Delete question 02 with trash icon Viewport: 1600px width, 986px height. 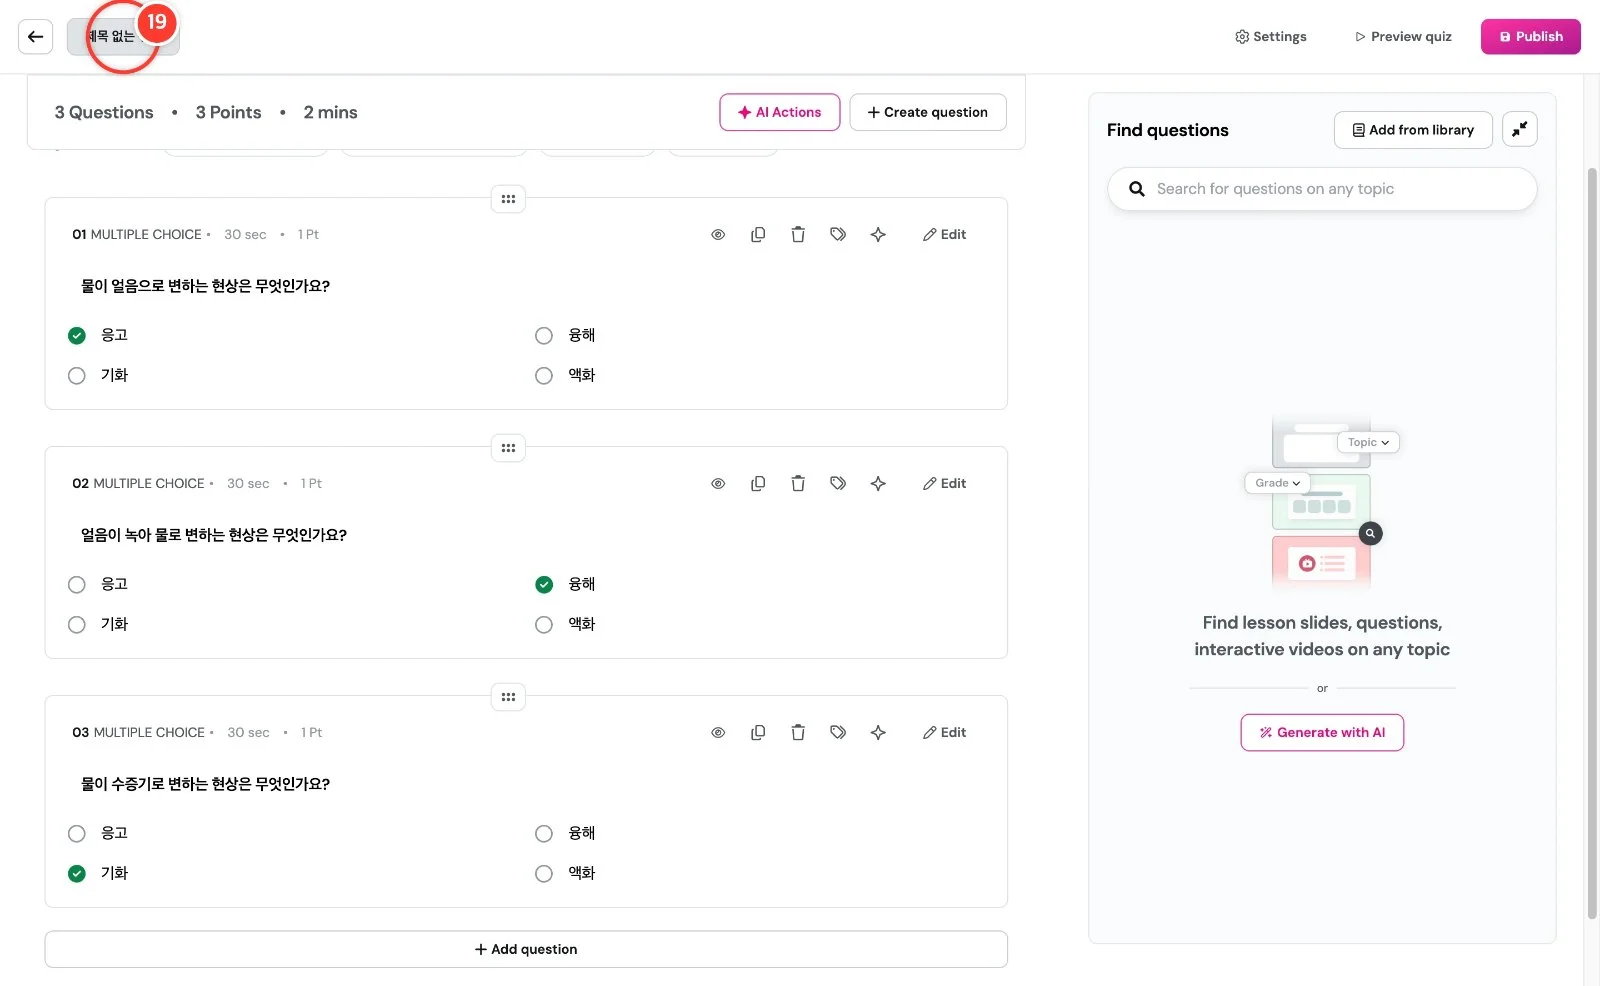[x=798, y=484]
